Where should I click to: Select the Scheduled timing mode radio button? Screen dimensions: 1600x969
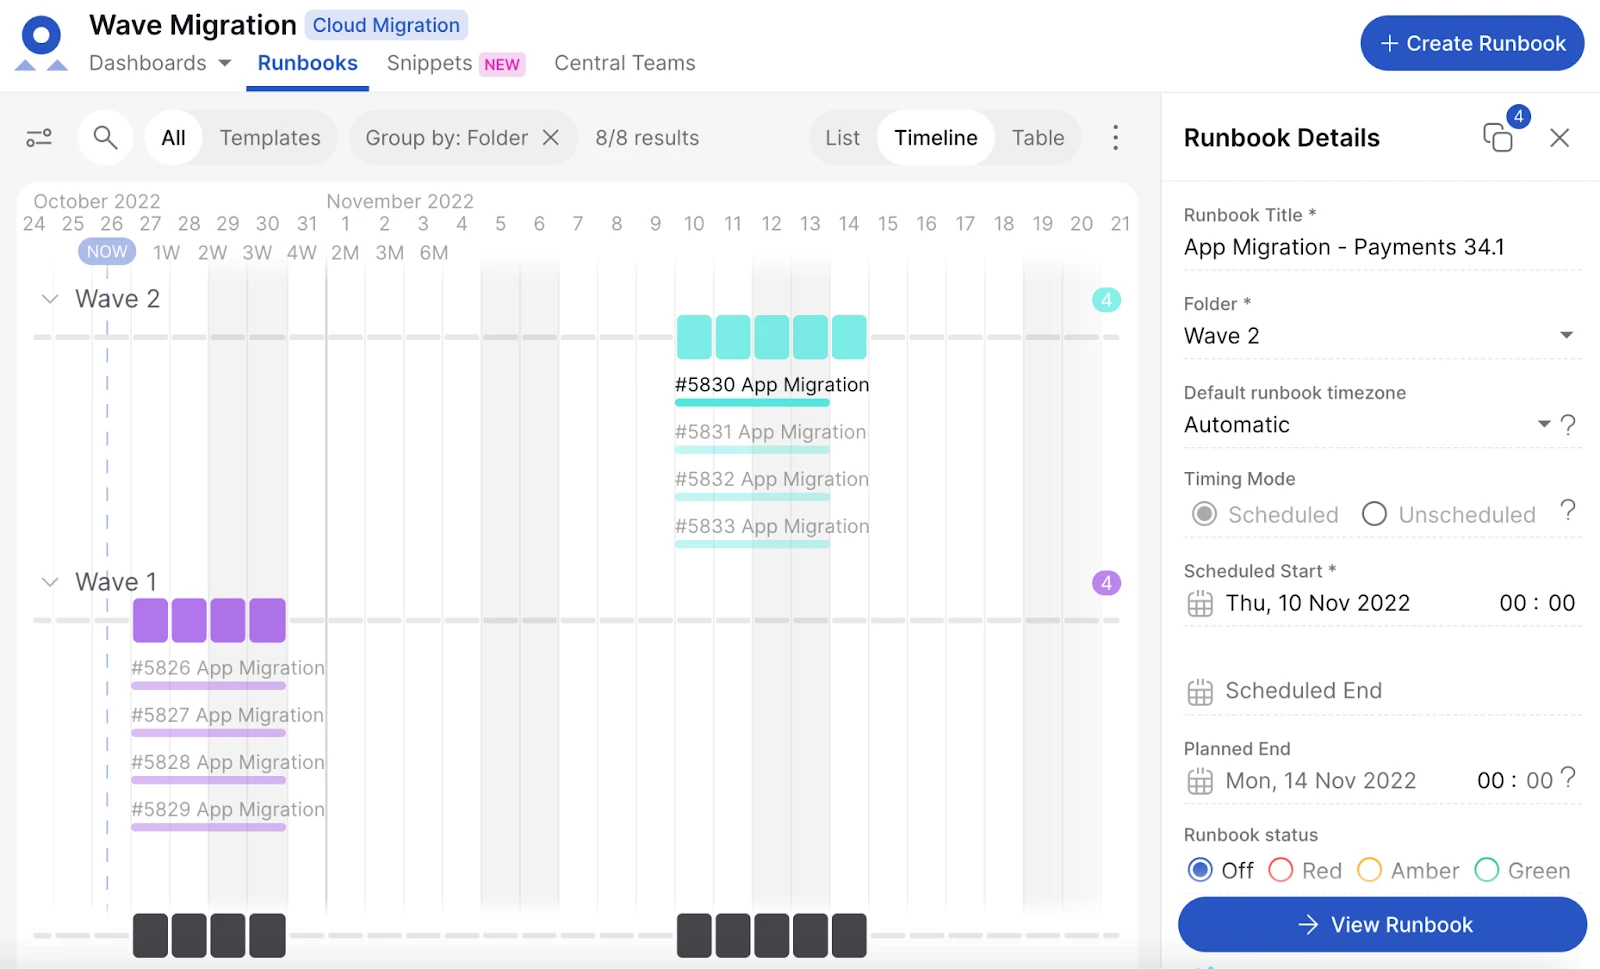1205,514
